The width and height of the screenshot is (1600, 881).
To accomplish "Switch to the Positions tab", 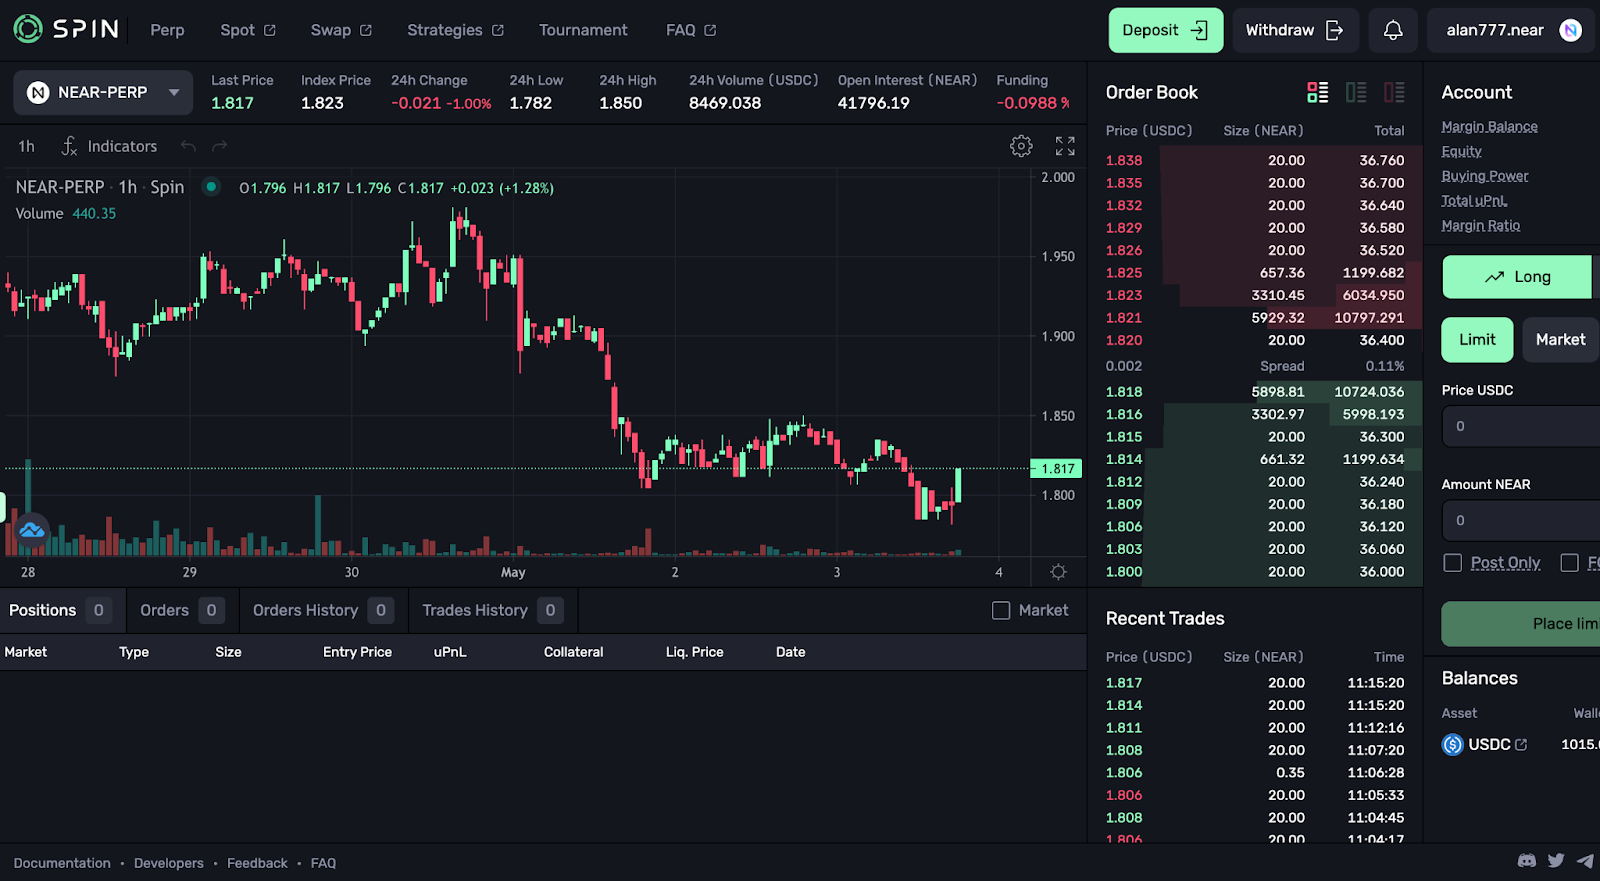I will [62, 610].
